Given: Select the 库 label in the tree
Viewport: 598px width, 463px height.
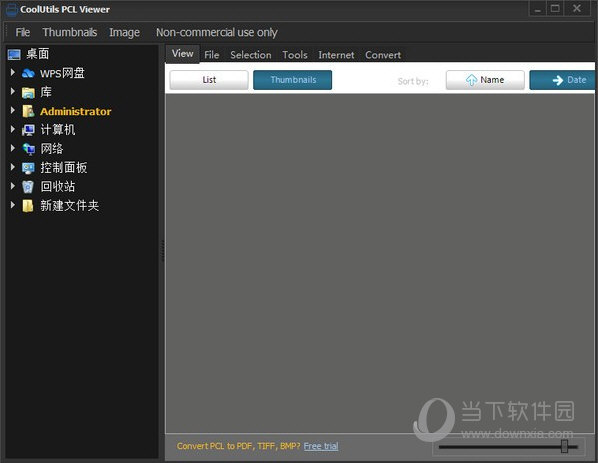Looking at the screenshot, I should coord(46,92).
